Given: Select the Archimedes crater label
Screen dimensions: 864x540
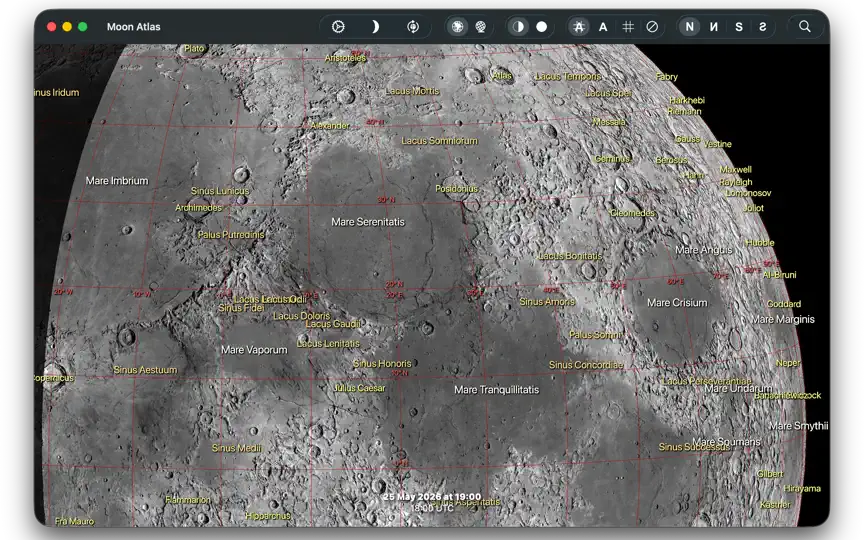Looking at the screenshot, I should click(x=198, y=208).
